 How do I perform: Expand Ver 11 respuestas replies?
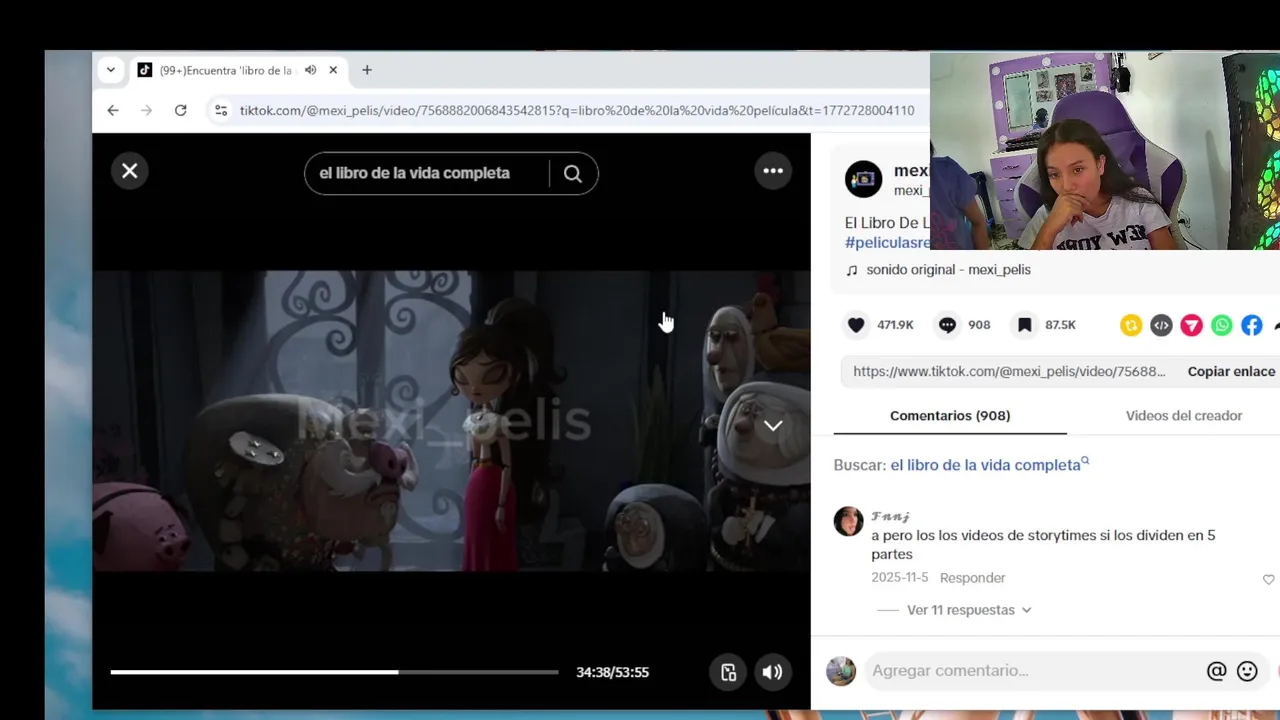click(x=969, y=610)
